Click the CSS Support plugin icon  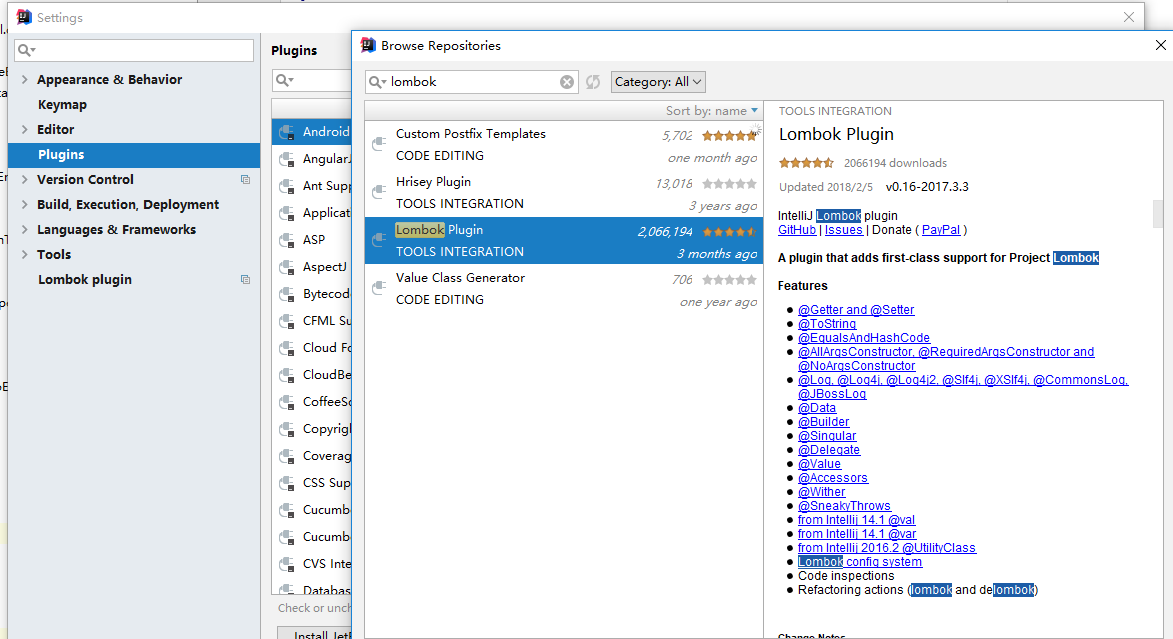coord(287,483)
